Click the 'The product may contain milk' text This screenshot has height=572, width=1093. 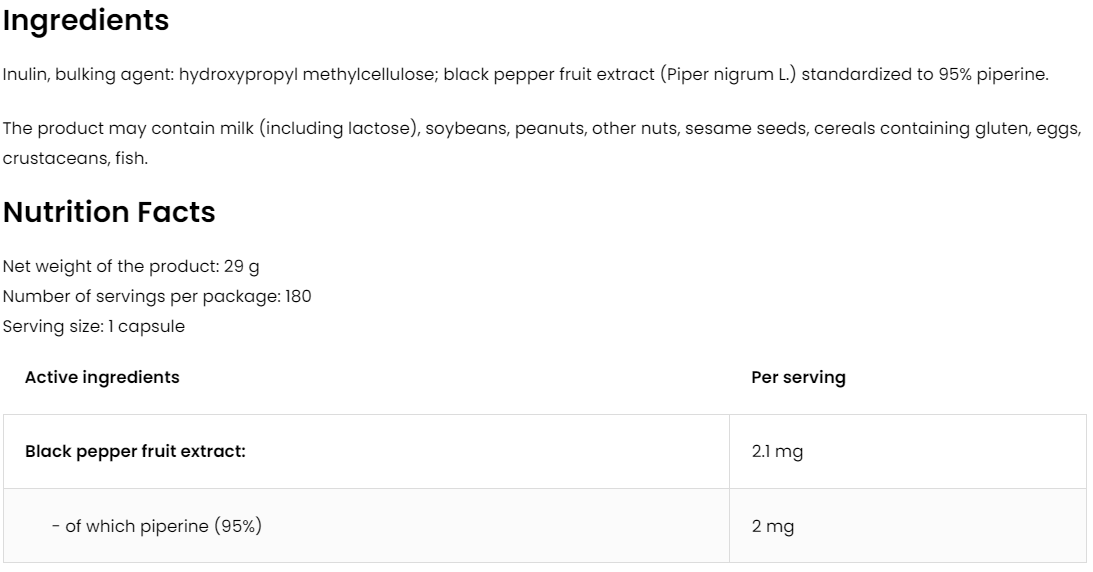click(x=129, y=129)
